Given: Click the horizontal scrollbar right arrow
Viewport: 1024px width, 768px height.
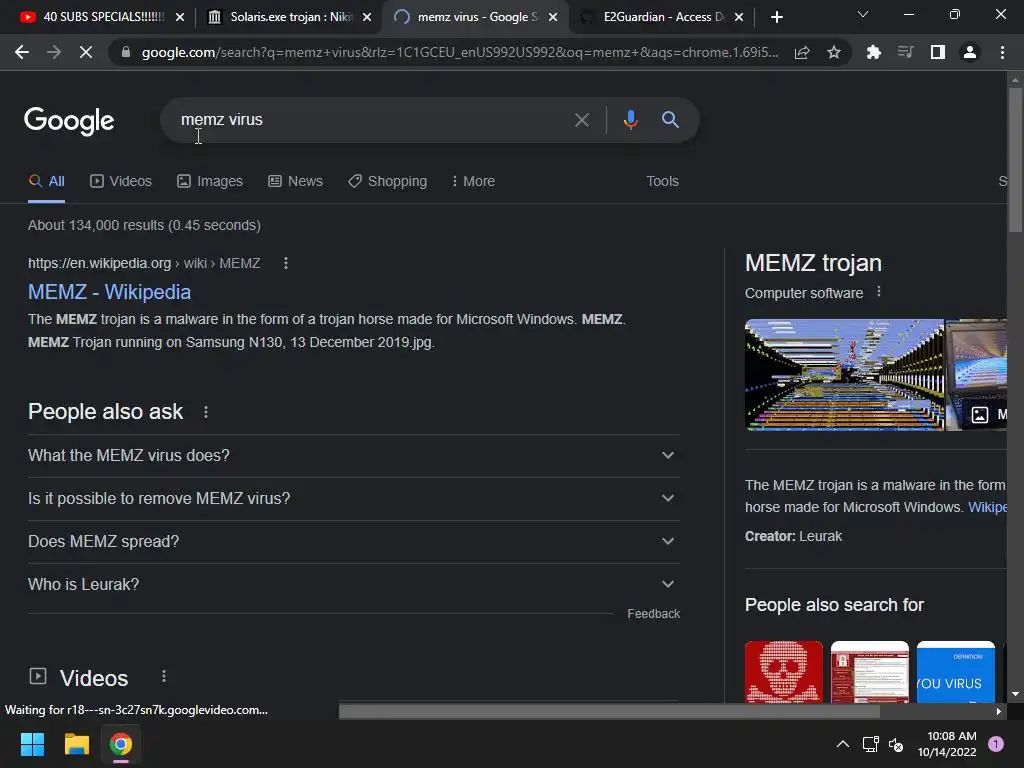Looking at the screenshot, I should (999, 712).
